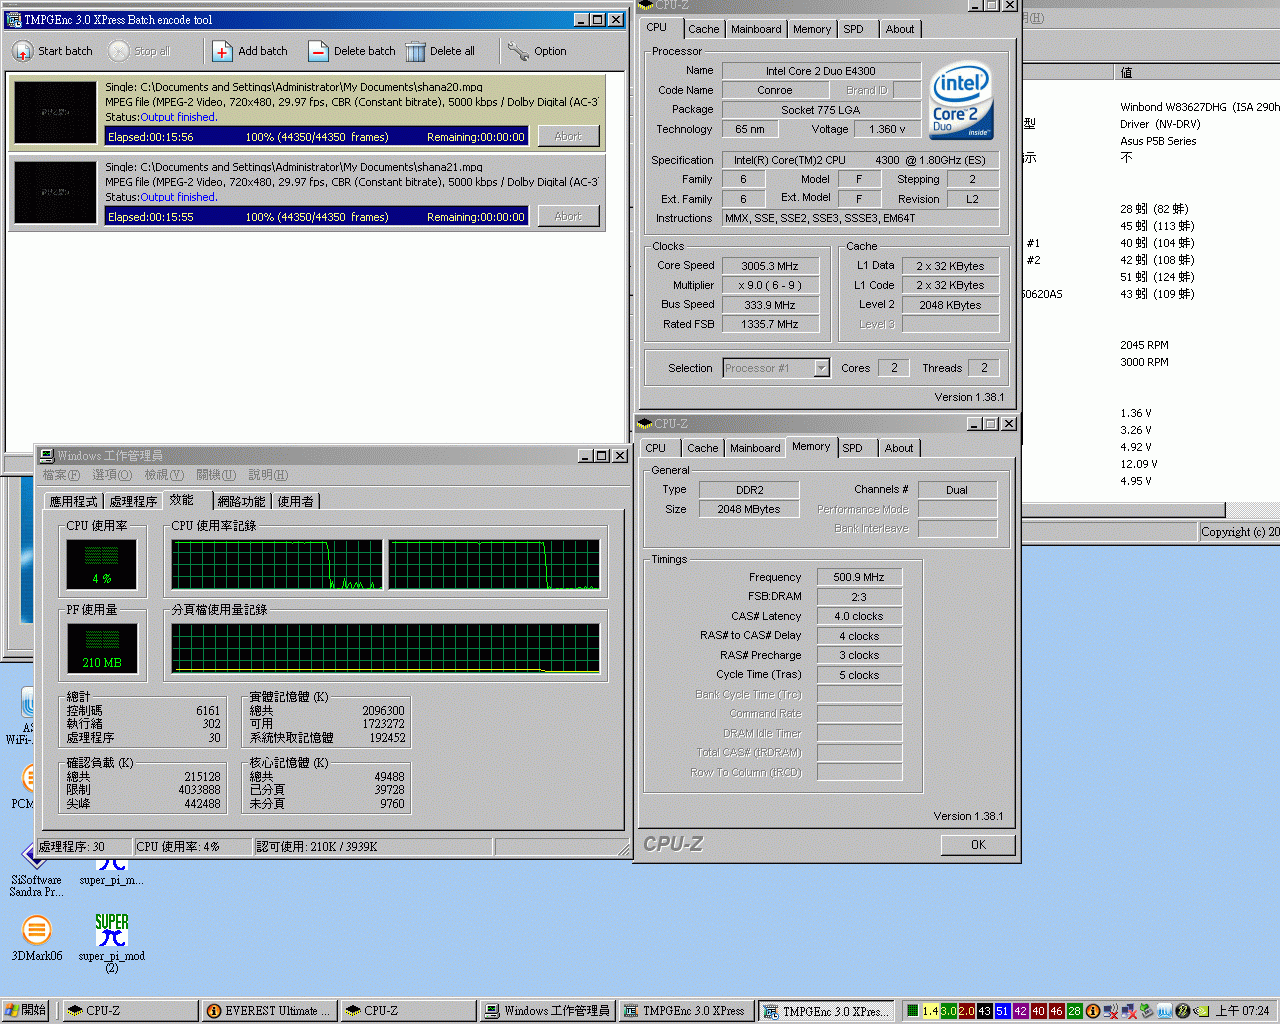Screen dimensions: 1280x1024
Task: Click the Add batch icon
Action: point(222,51)
